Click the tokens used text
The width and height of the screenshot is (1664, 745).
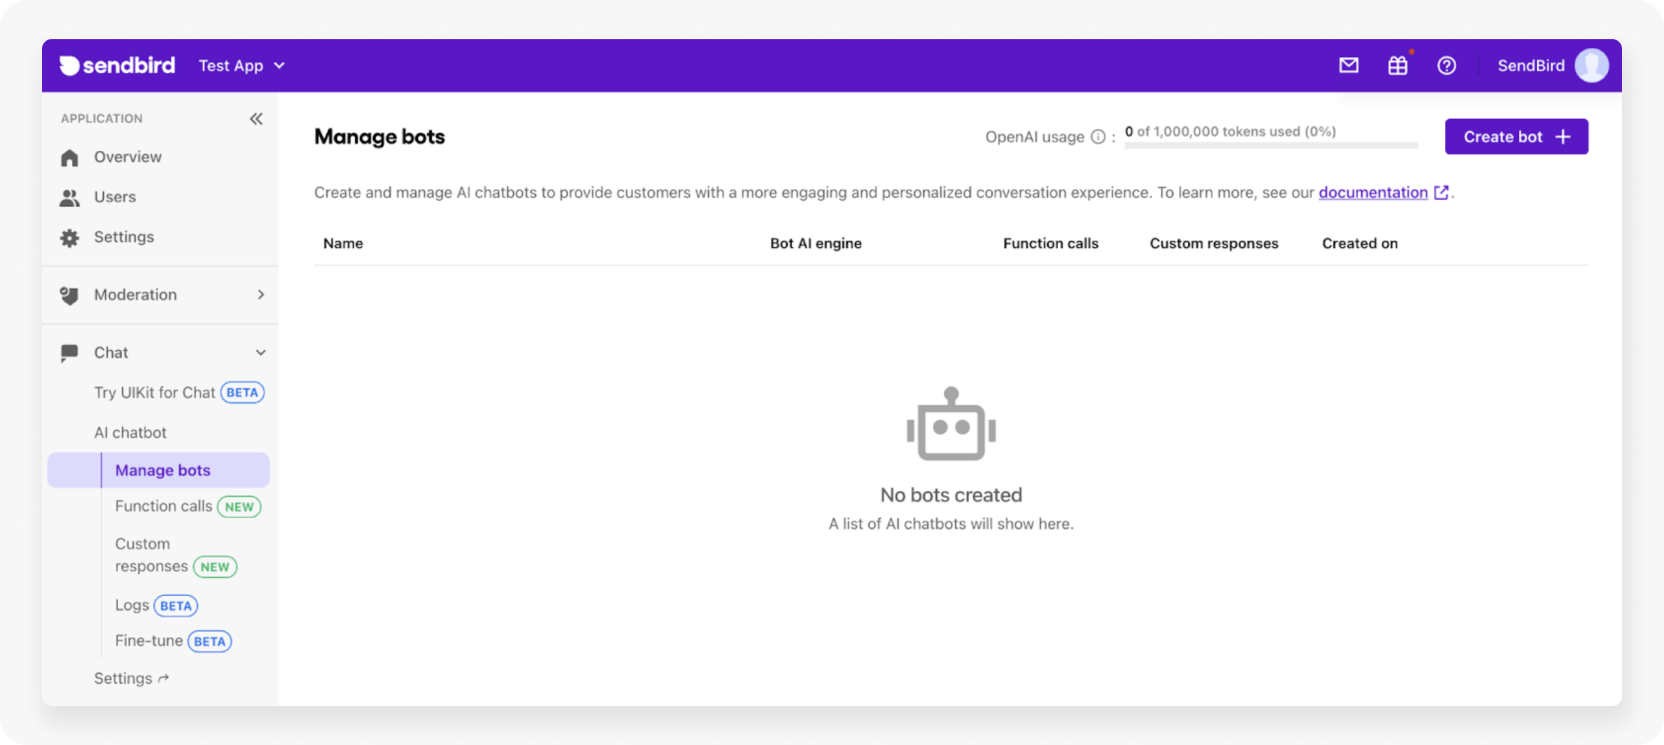coord(1230,131)
